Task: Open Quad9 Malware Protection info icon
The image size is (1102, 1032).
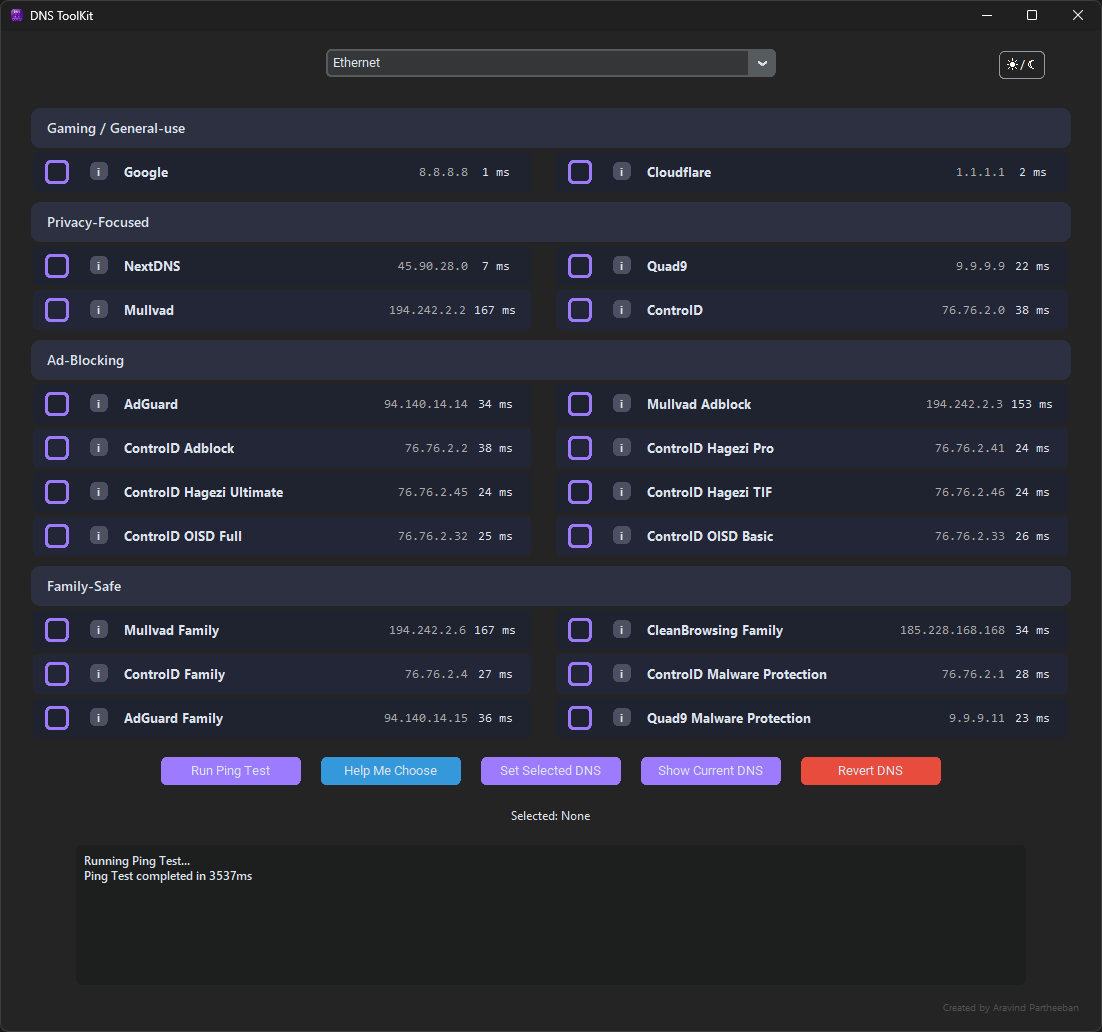Action: click(x=621, y=718)
